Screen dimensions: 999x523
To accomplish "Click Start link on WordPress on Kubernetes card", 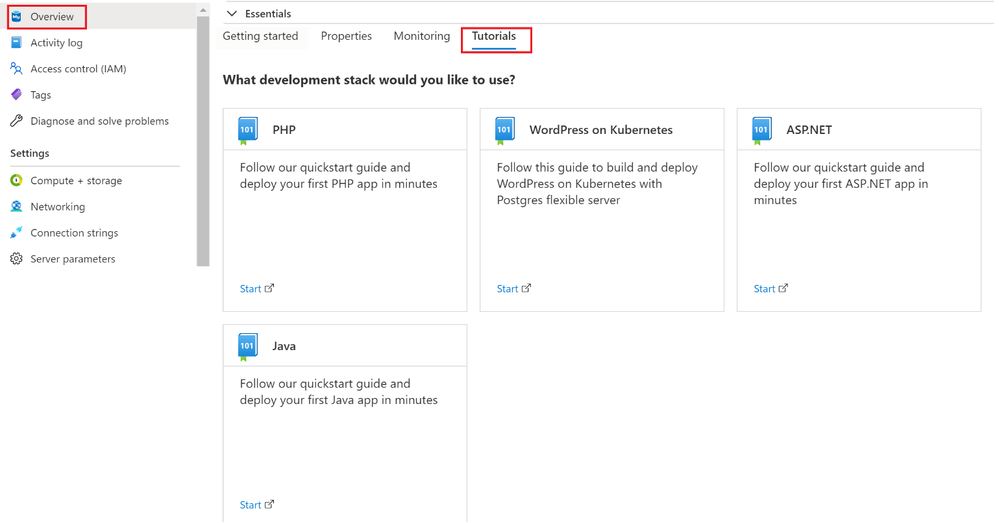I will click(x=507, y=289).
